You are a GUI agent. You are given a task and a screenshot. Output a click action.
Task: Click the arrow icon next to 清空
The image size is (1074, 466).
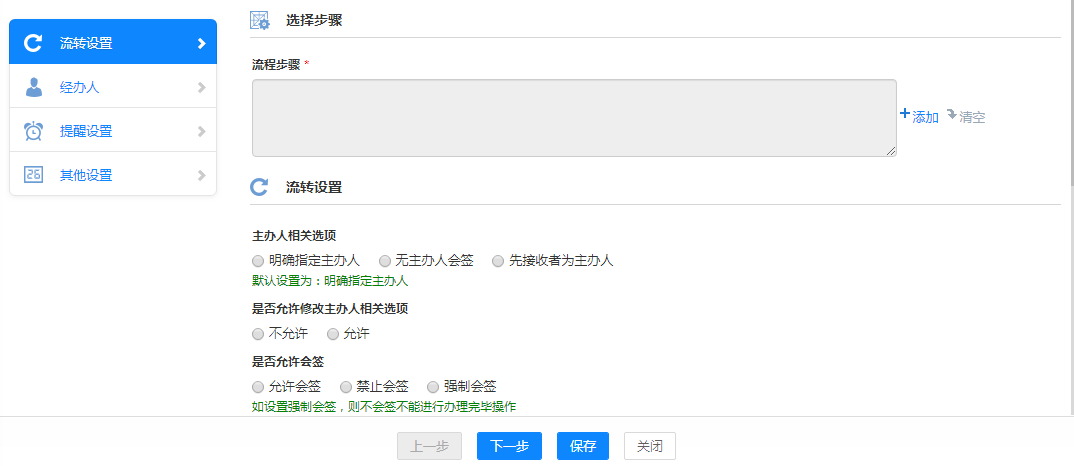point(951,115)
